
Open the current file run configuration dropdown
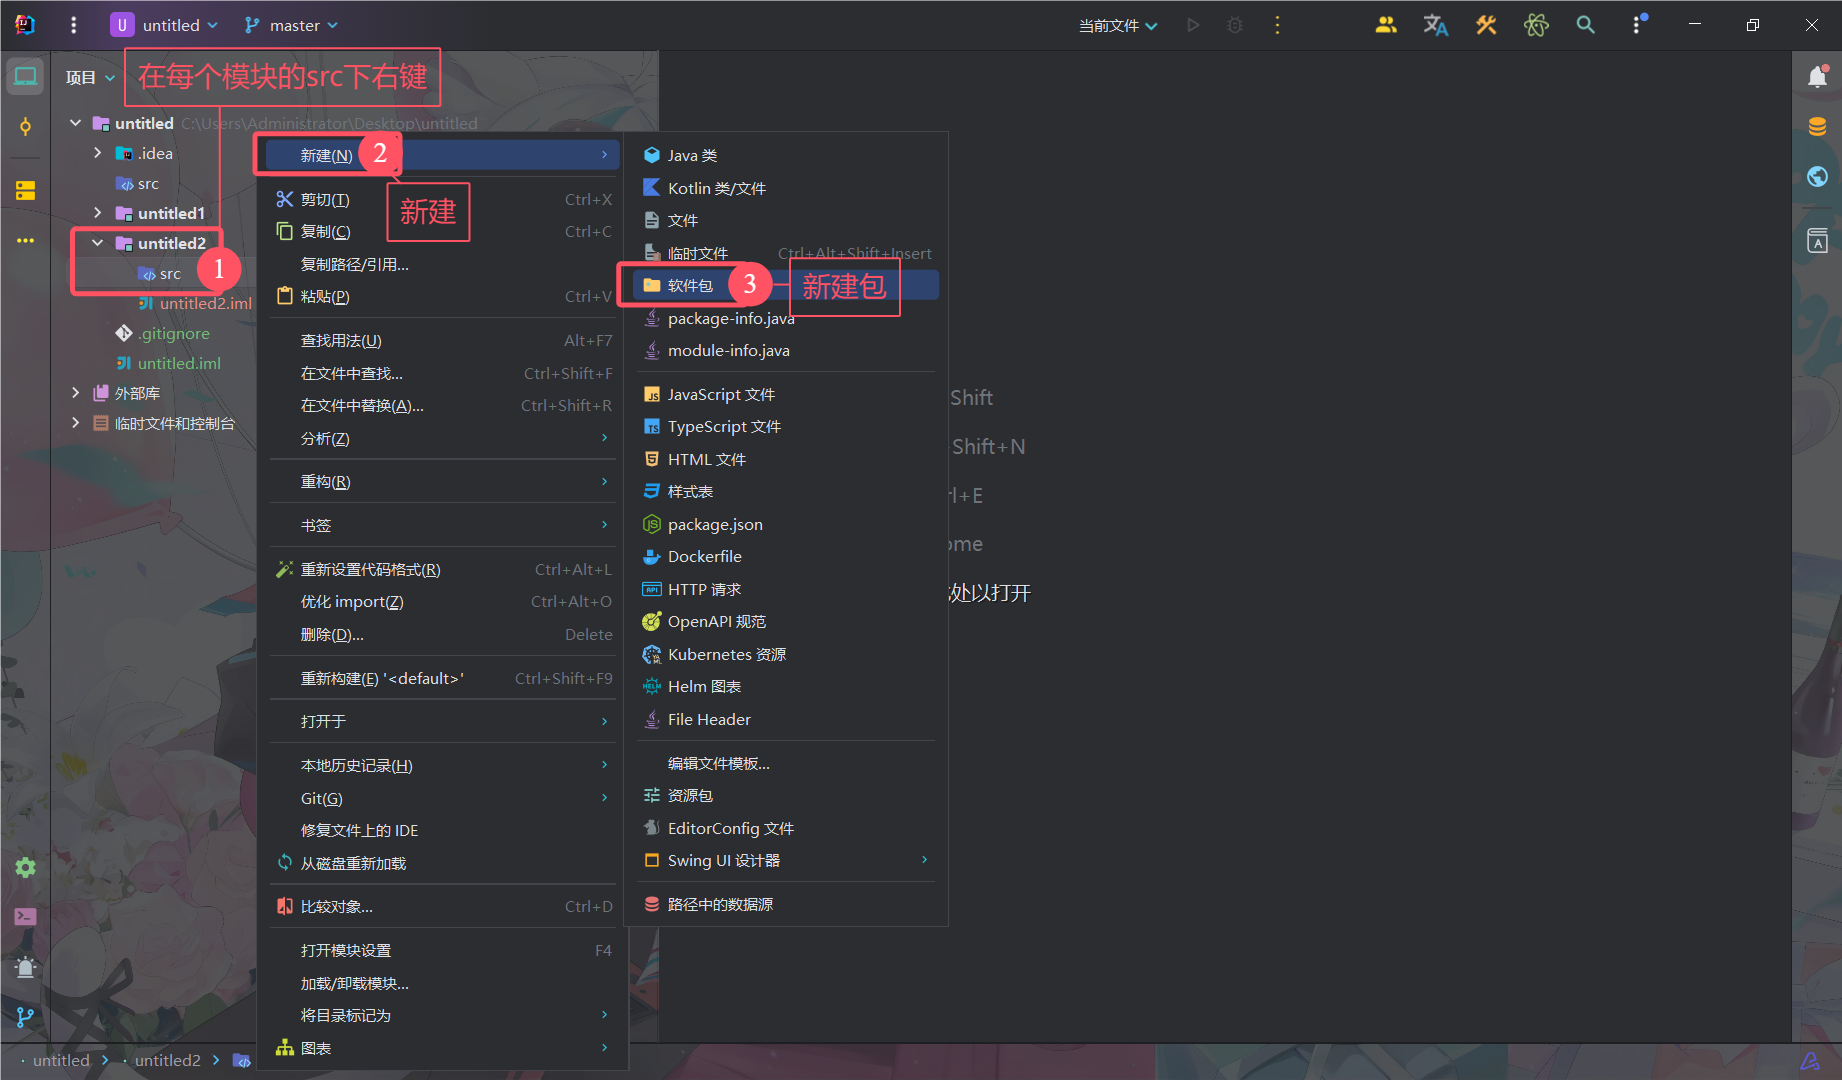1117,25
